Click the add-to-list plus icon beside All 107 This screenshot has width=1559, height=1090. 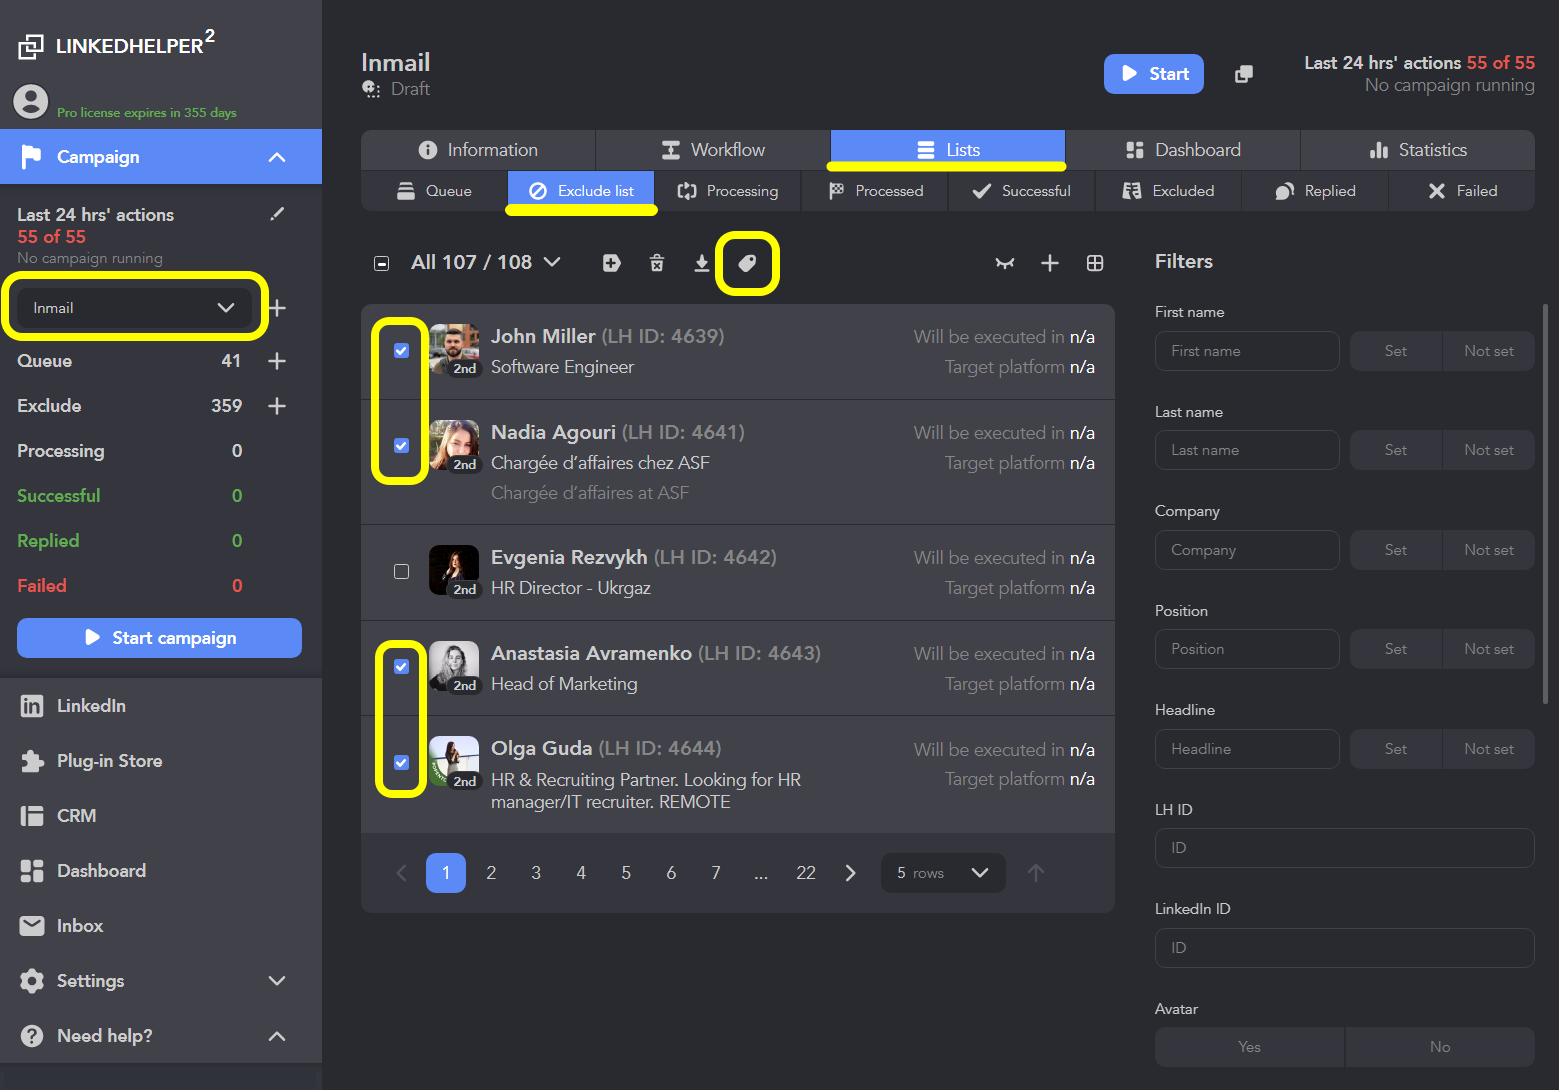click(612, 263)
